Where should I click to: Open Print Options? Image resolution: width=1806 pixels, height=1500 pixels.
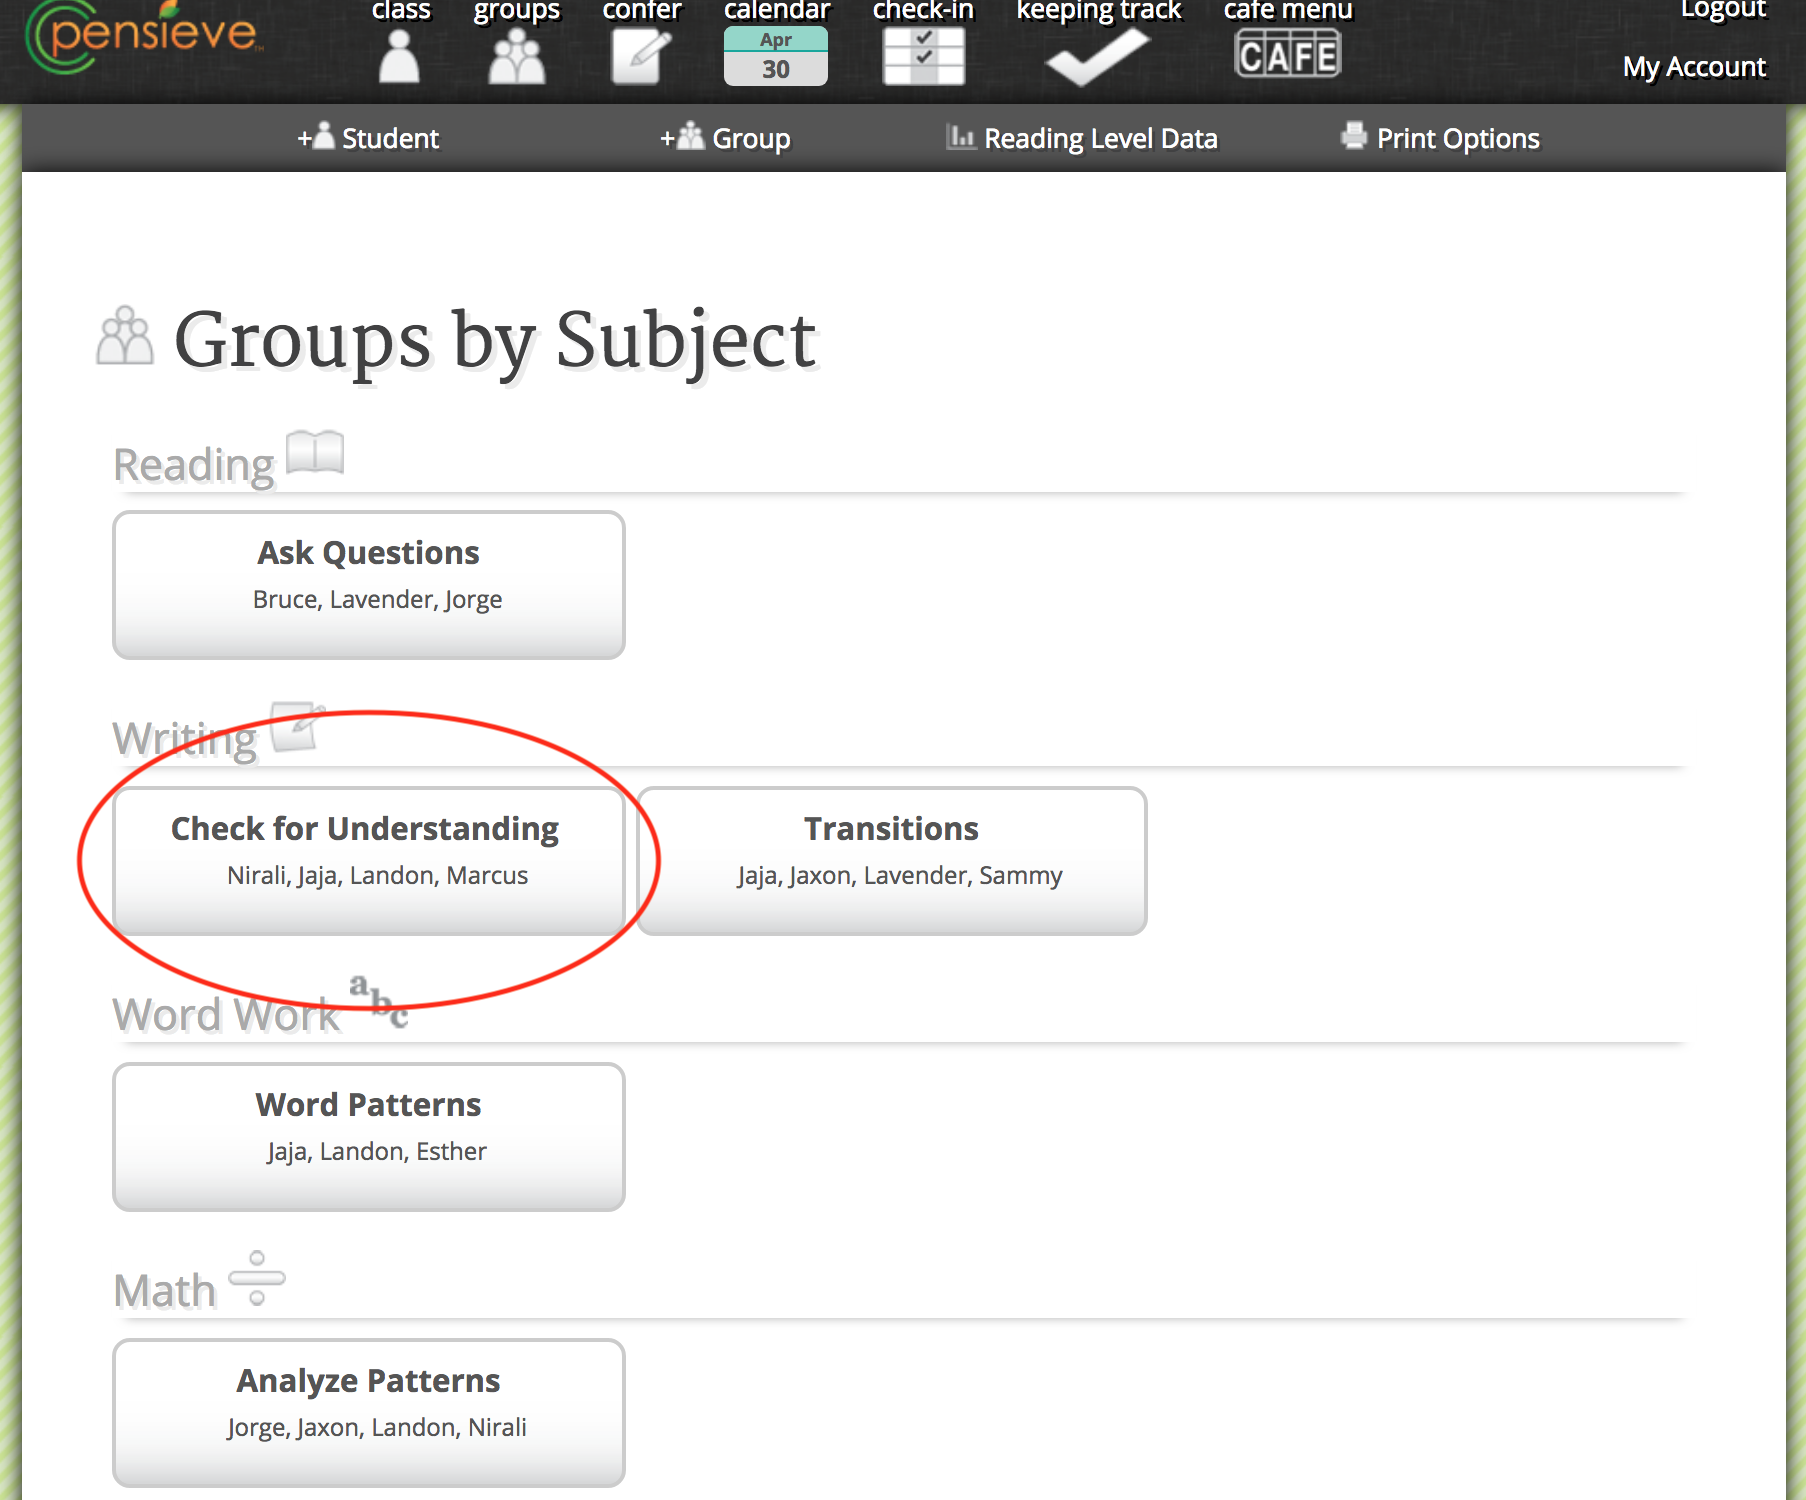click(x=1440, y=138)
